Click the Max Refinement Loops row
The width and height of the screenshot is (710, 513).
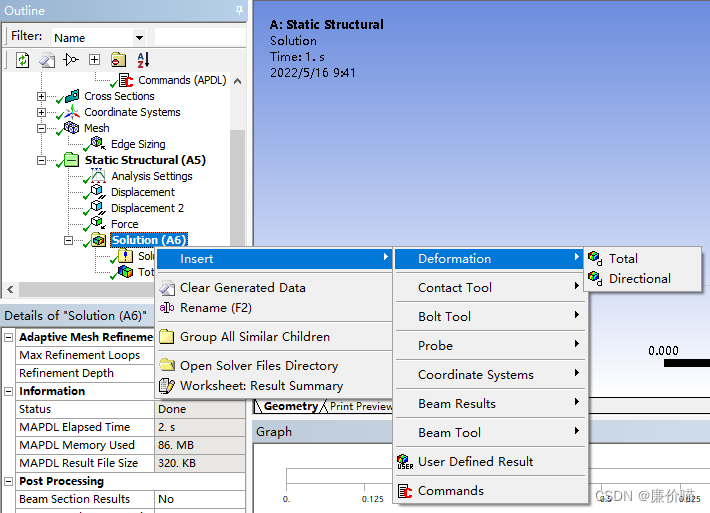(x=85, y=355)
